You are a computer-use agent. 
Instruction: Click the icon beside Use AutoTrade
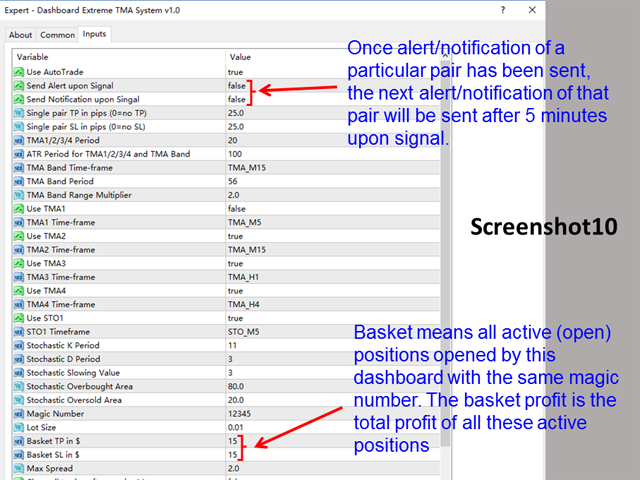(19, 72)
